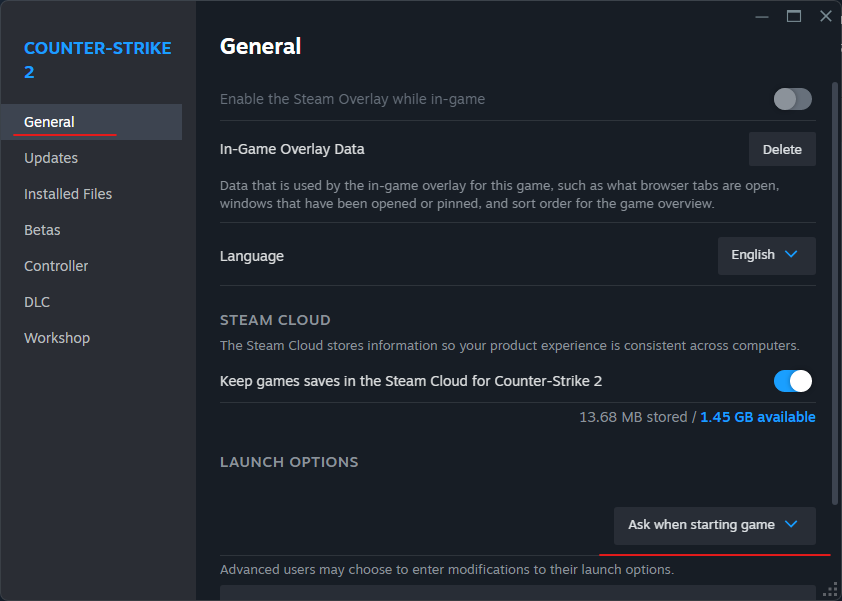Open the Installed Files section
This screenshot has height=601, width=842.
(68, 194)
